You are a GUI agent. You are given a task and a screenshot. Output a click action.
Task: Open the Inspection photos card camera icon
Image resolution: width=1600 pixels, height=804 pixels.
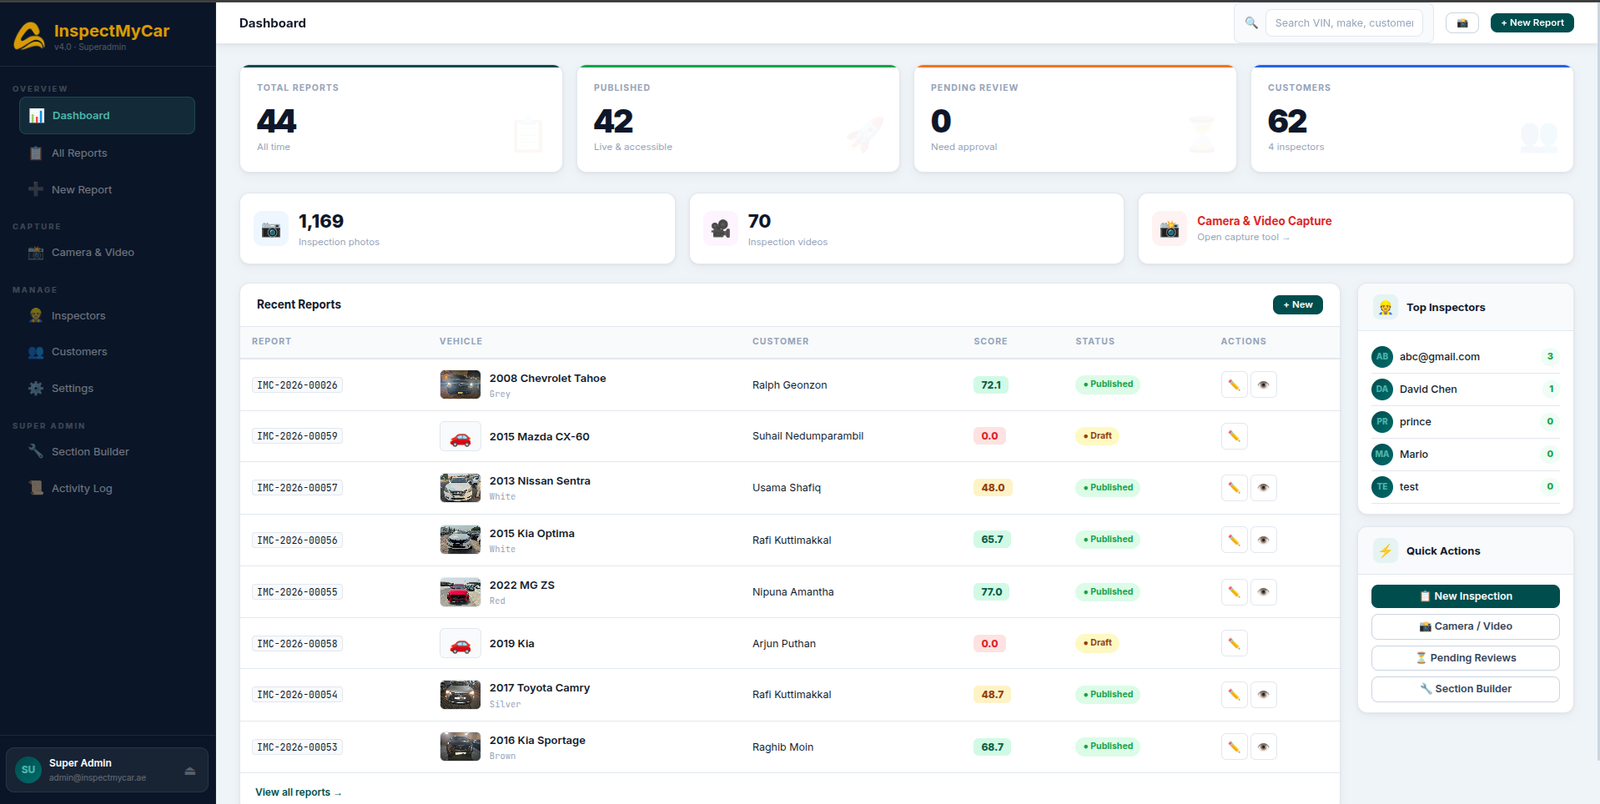click(x=271, y=229)
